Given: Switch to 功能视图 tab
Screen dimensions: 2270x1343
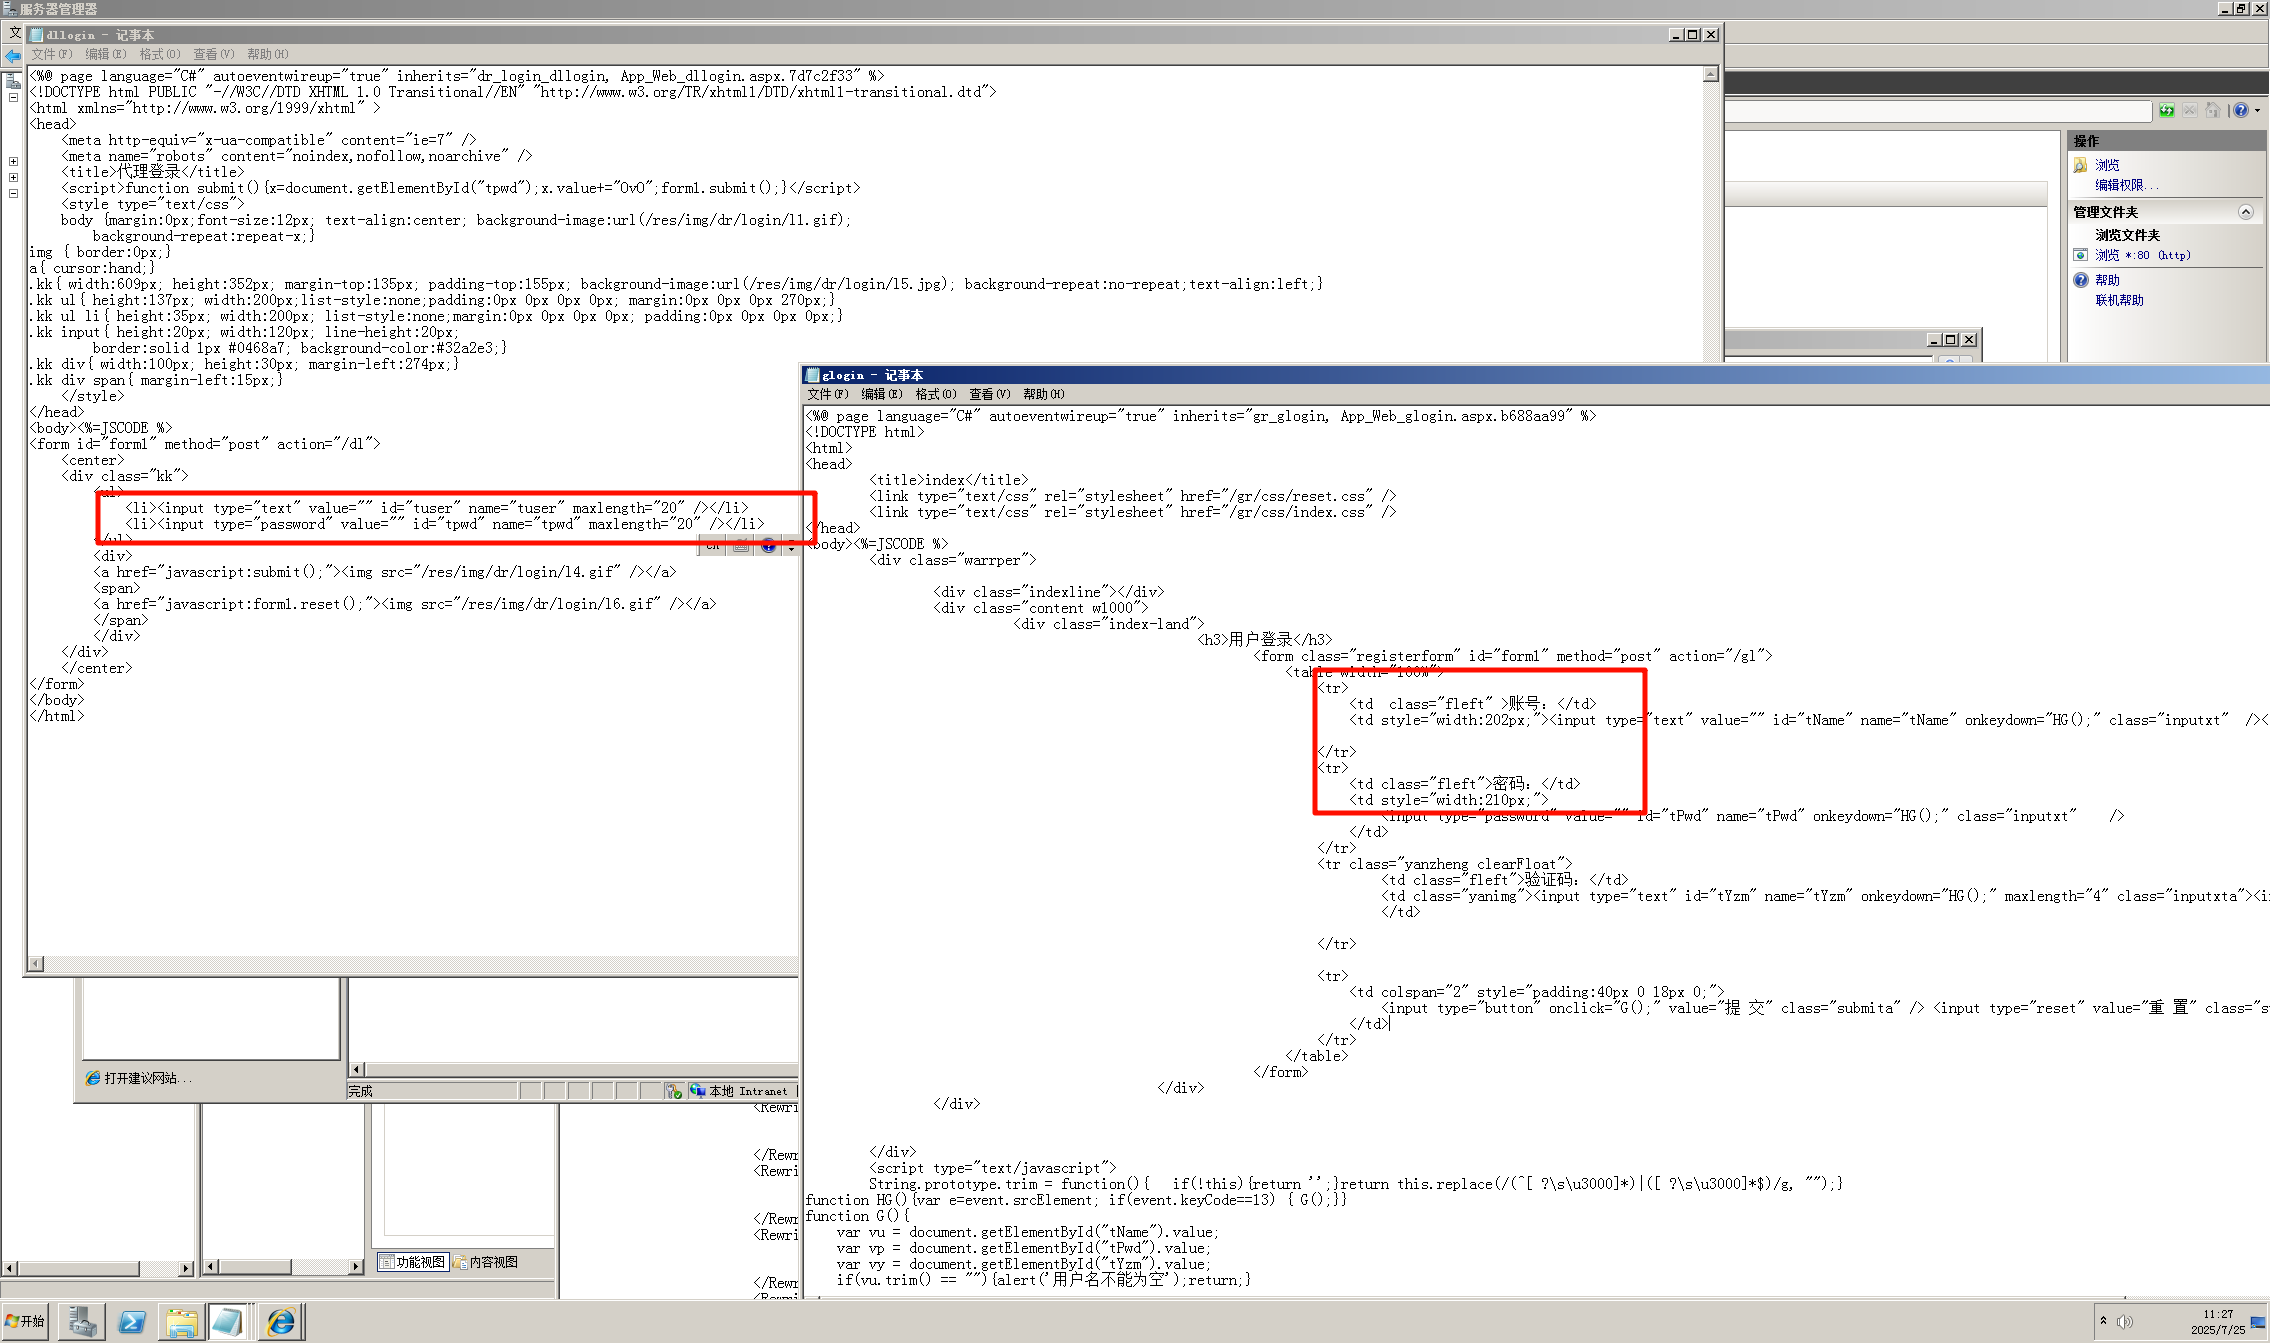Looking at the screenshot, I should pyautogui.click(x=412, y=1262).
